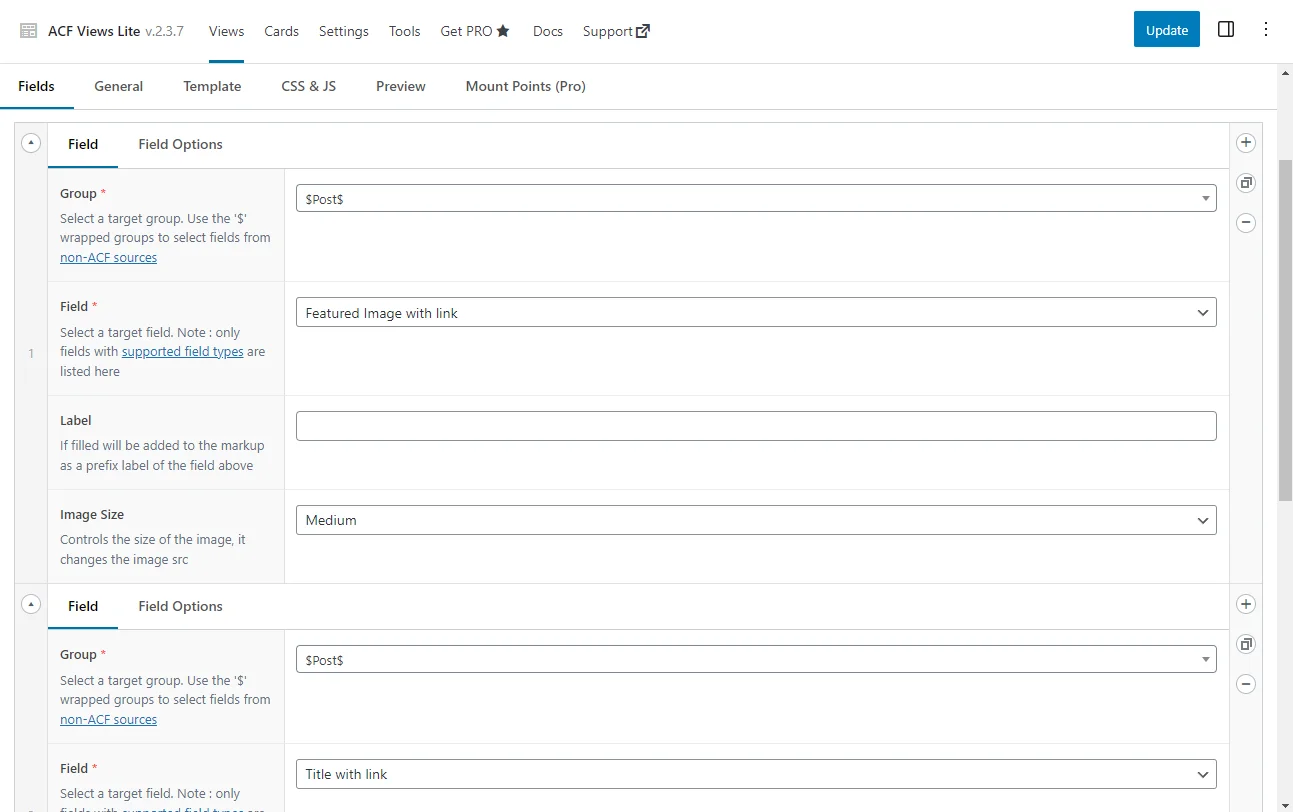Follow the first row's non-ACF sources link
This screenshot has width=1293, height=812.
[x=108, y=257]
